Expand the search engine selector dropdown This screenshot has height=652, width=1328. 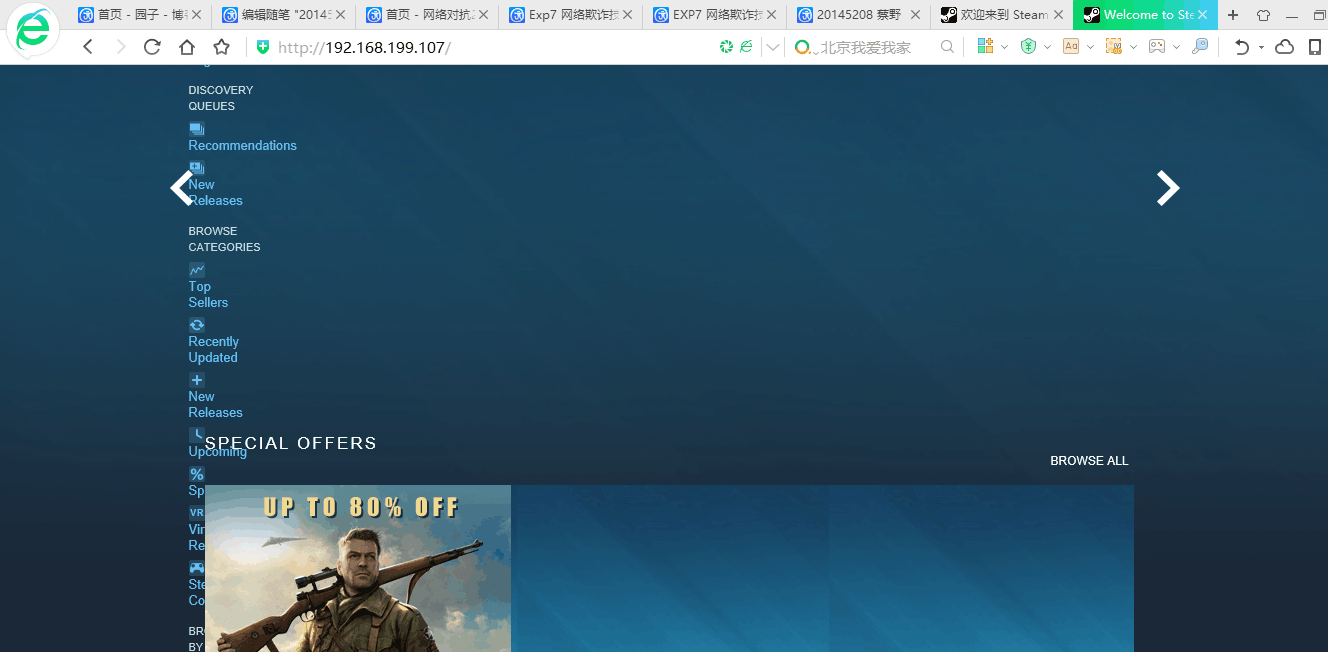(816, 48)
